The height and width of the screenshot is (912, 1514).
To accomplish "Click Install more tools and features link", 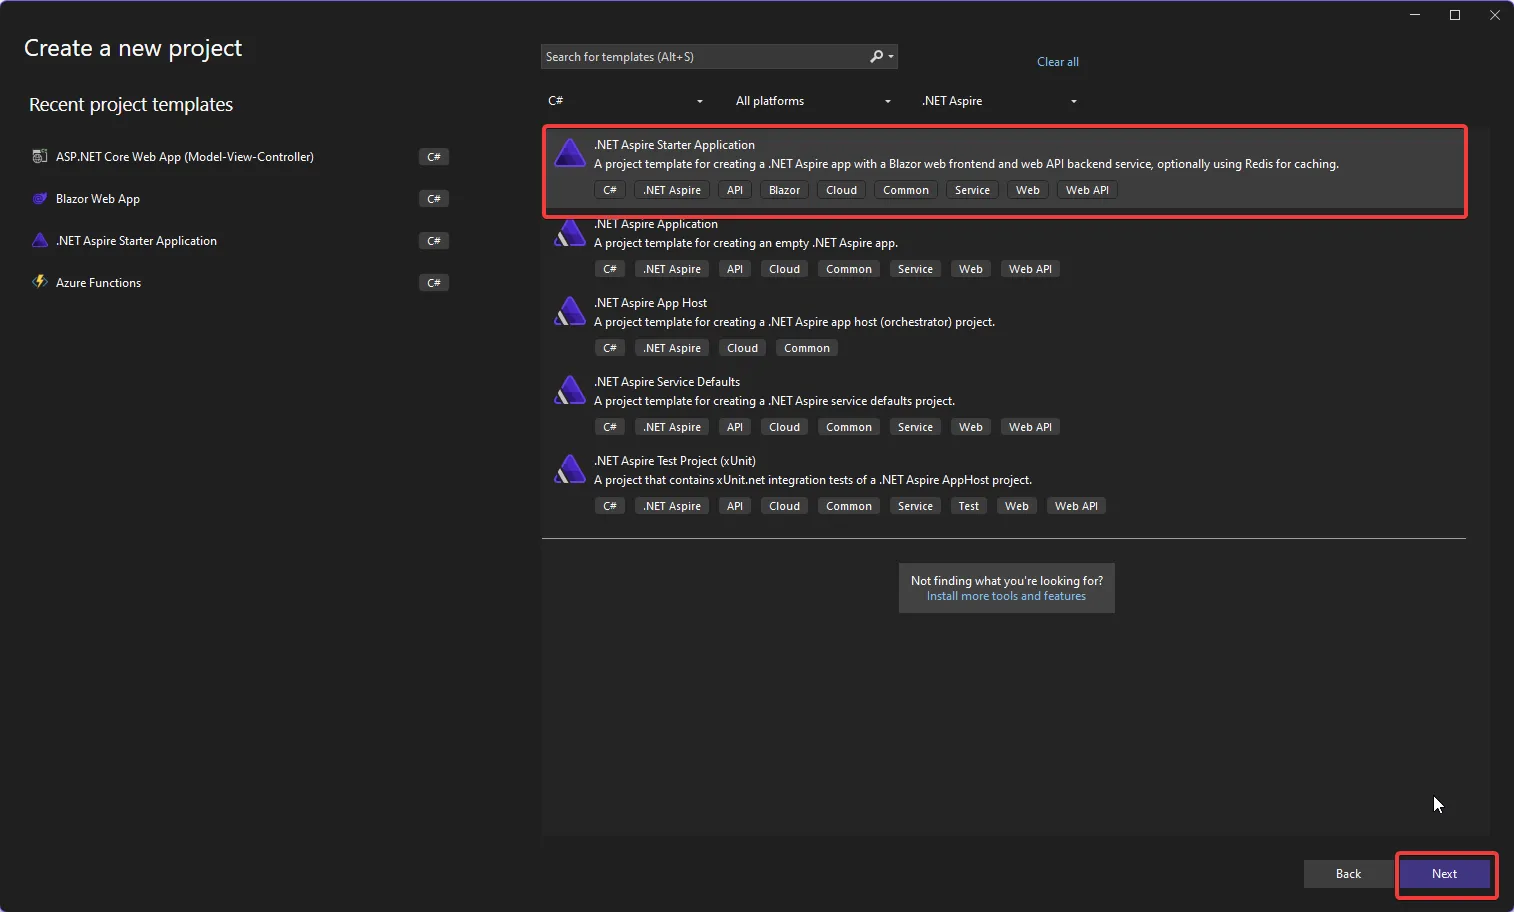I will click(1006, 596).
